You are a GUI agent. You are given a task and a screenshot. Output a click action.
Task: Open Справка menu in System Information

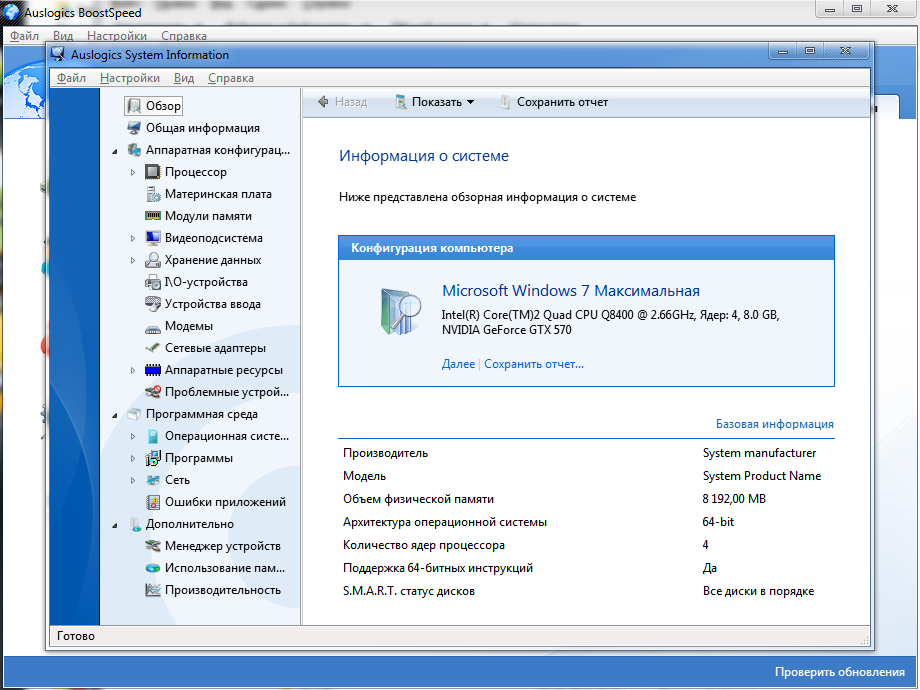231,78
